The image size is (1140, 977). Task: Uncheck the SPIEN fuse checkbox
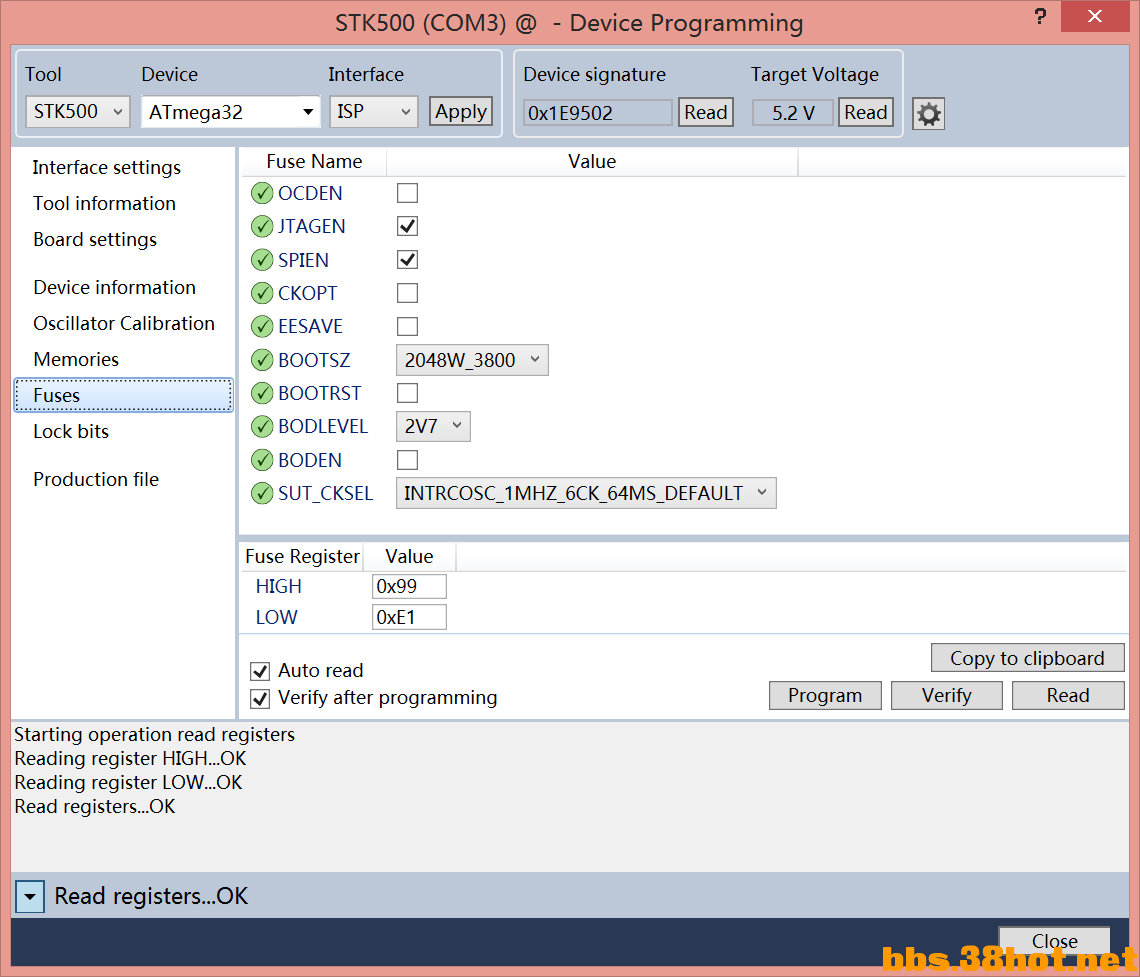tap(407, 260)
